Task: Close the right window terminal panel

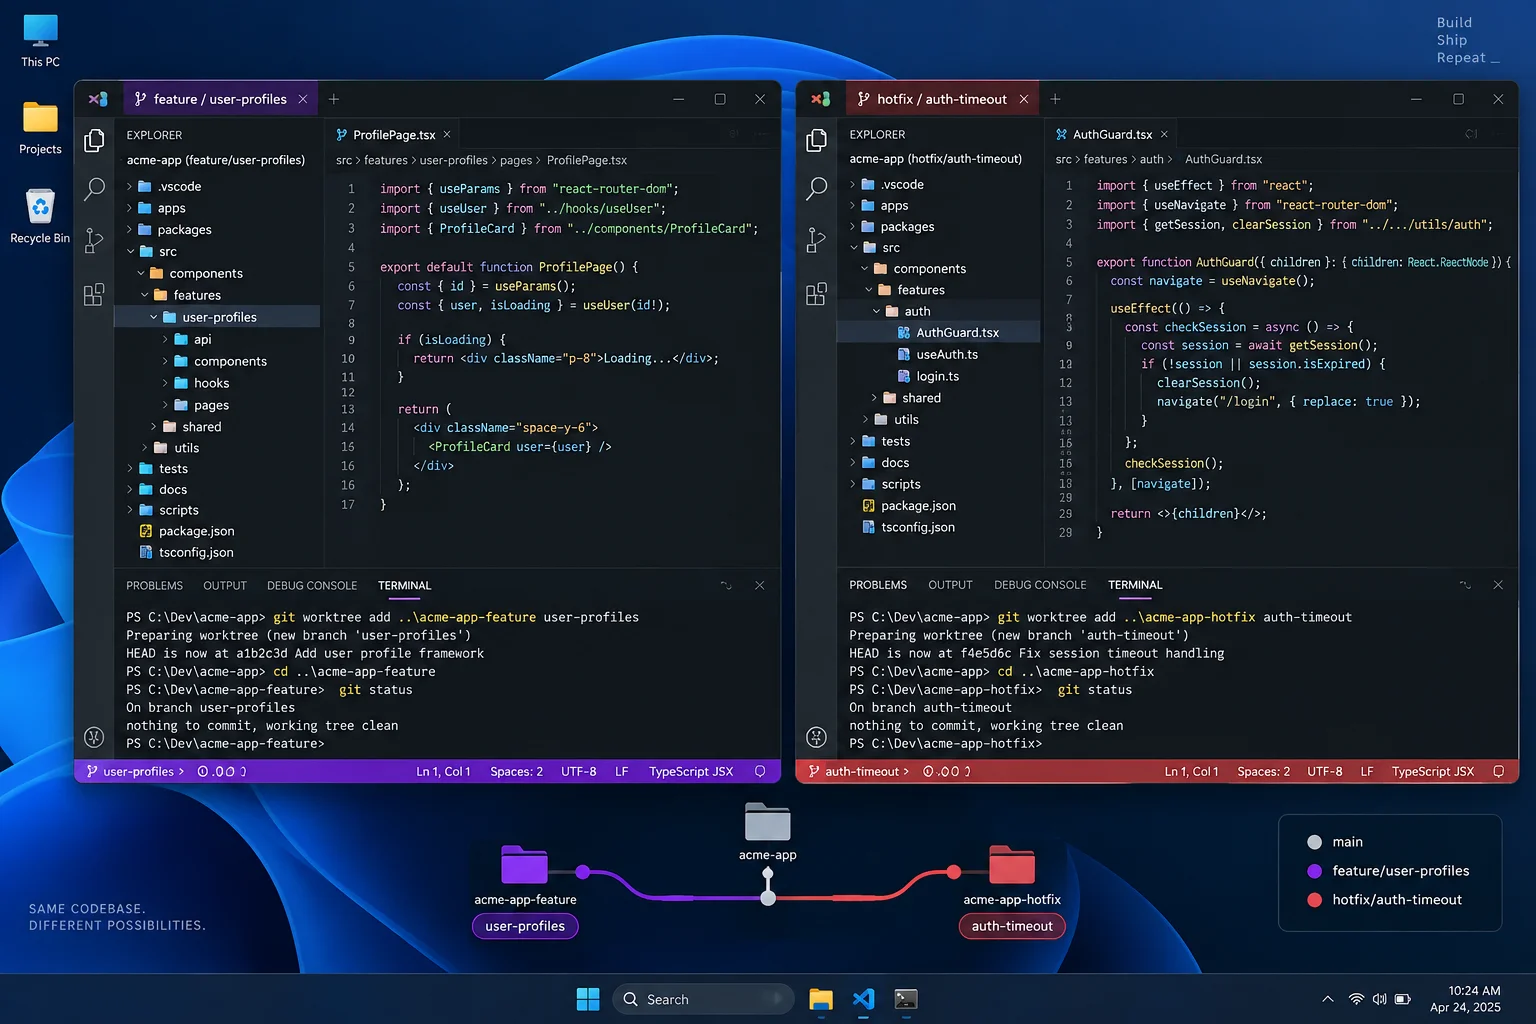Action: click(1497, 584)
